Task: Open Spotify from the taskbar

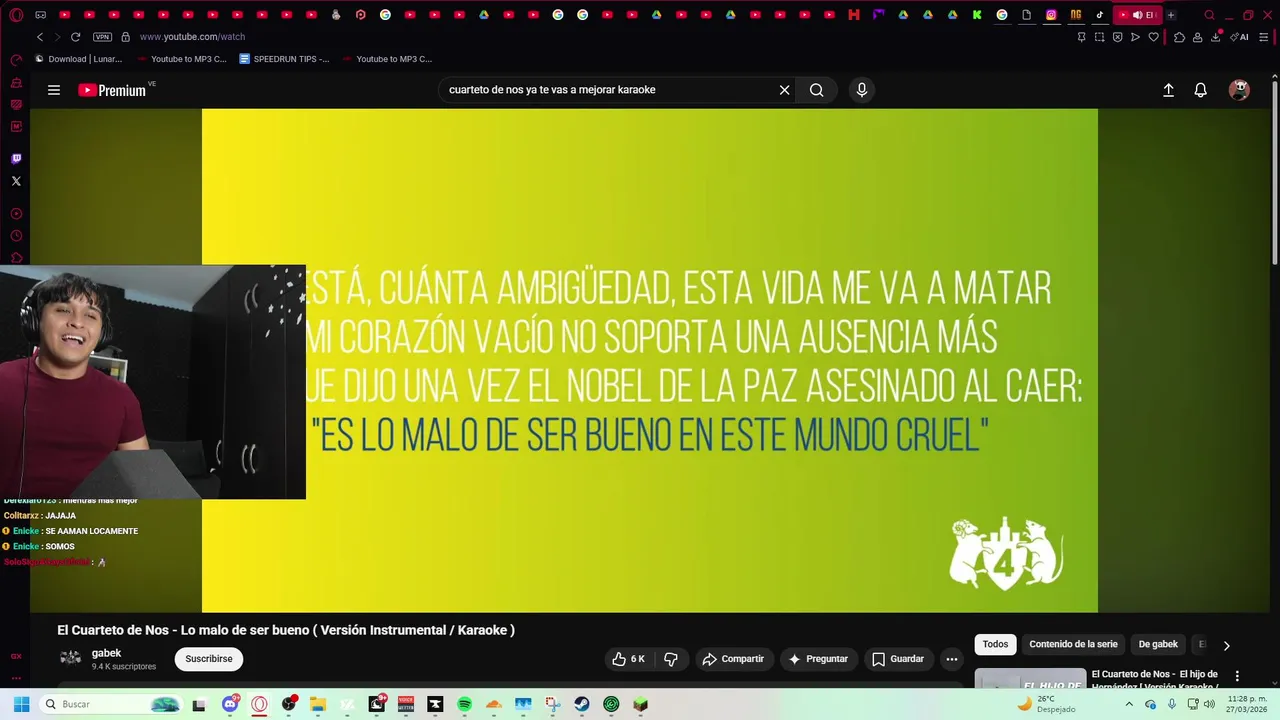Action: point(464,704)
